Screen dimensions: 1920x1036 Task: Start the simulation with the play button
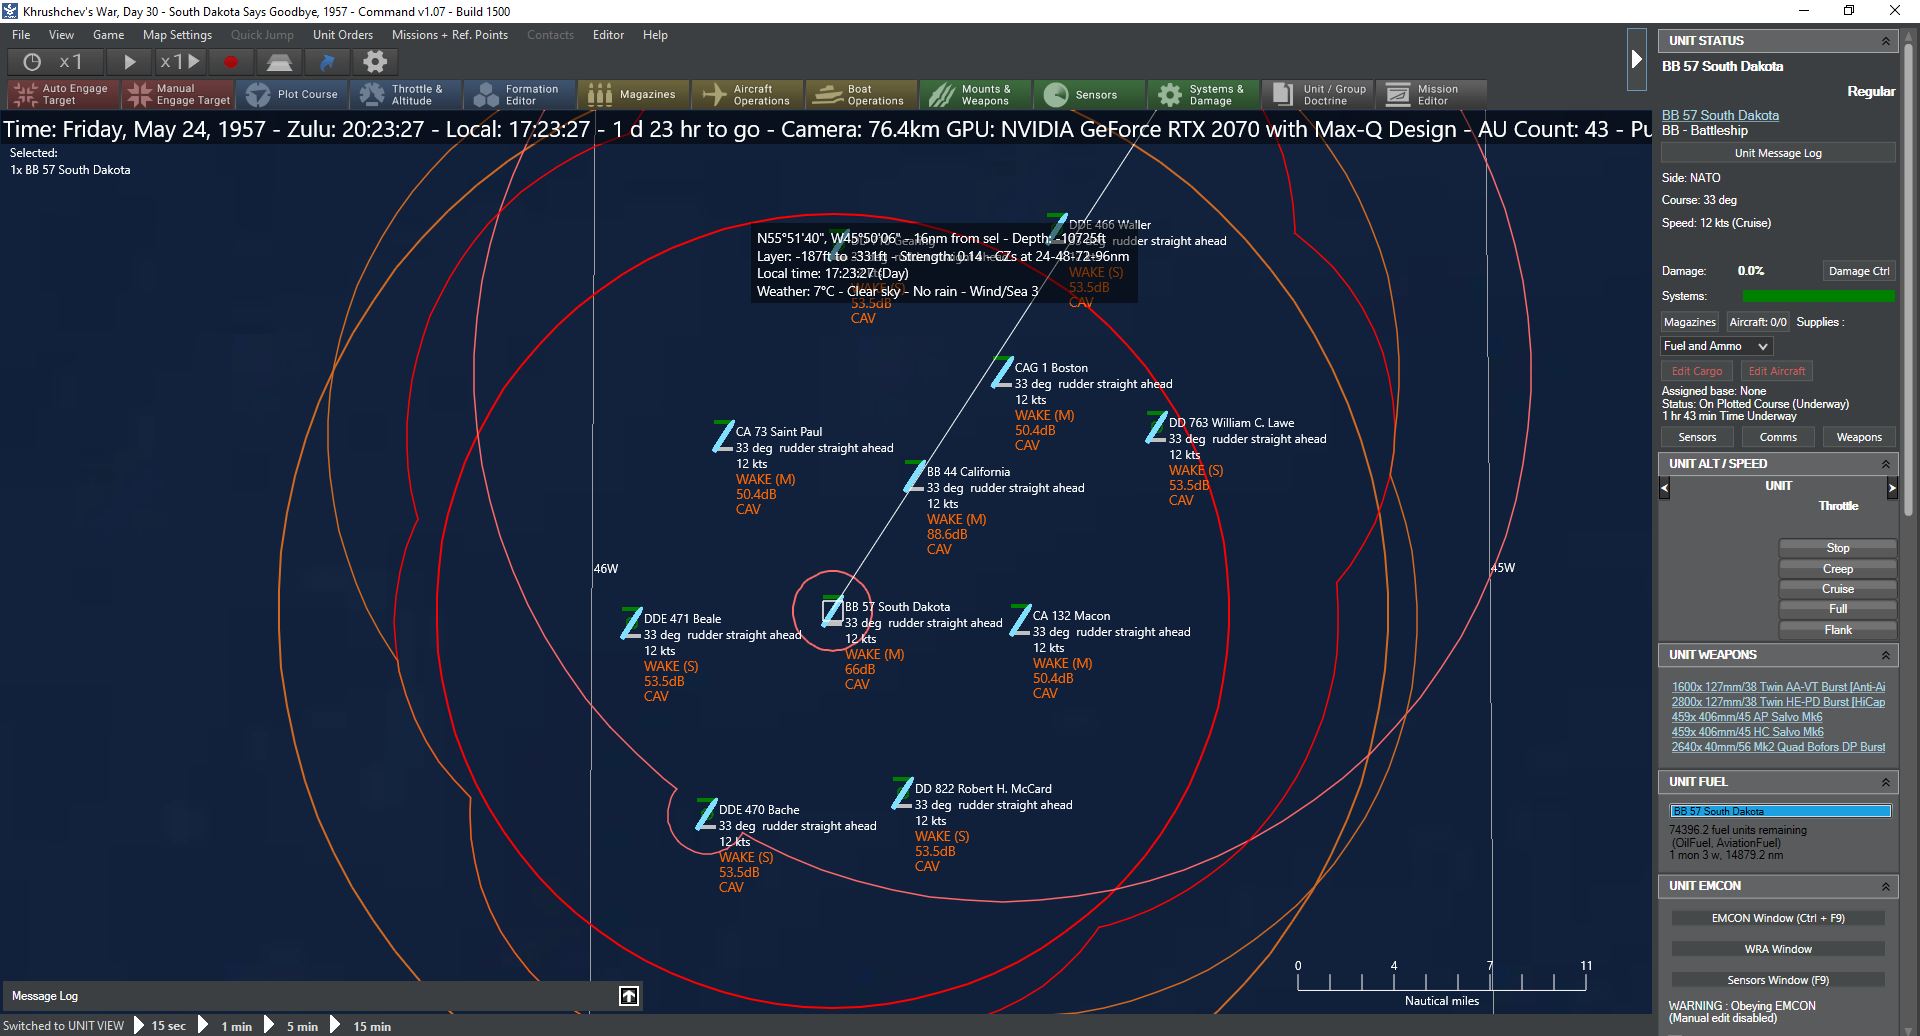click(x=129, y=62)
